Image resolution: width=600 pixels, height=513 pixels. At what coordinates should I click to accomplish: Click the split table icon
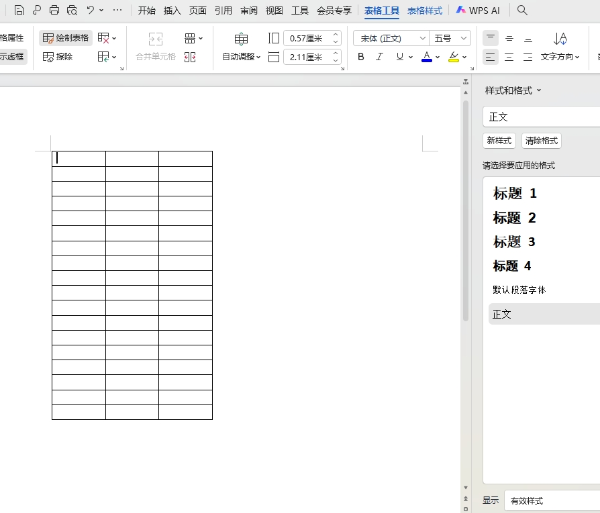pyautogui.click(x=190, y=57)
